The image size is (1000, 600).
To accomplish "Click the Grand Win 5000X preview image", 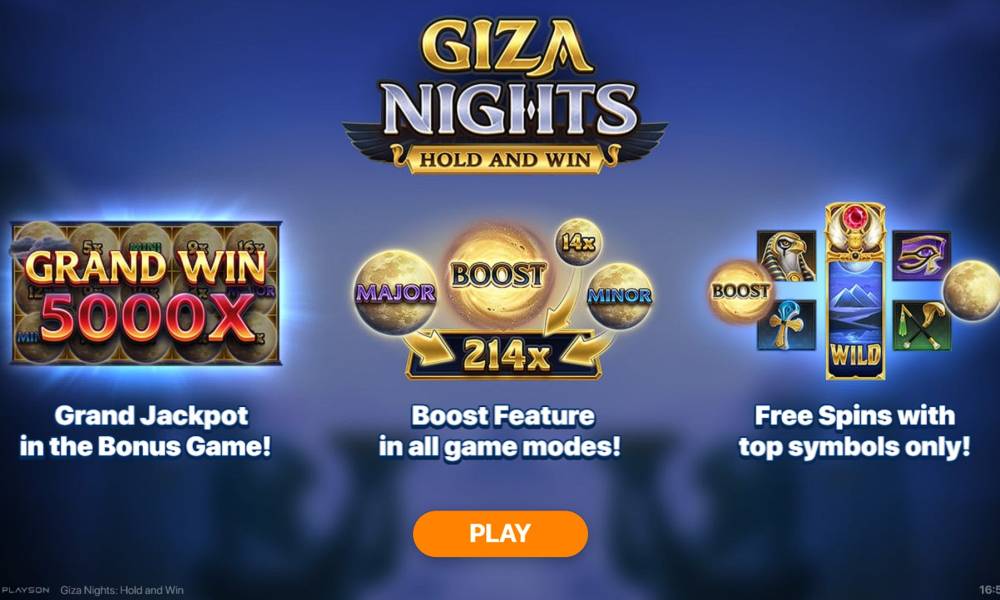I will click(147, 293).
